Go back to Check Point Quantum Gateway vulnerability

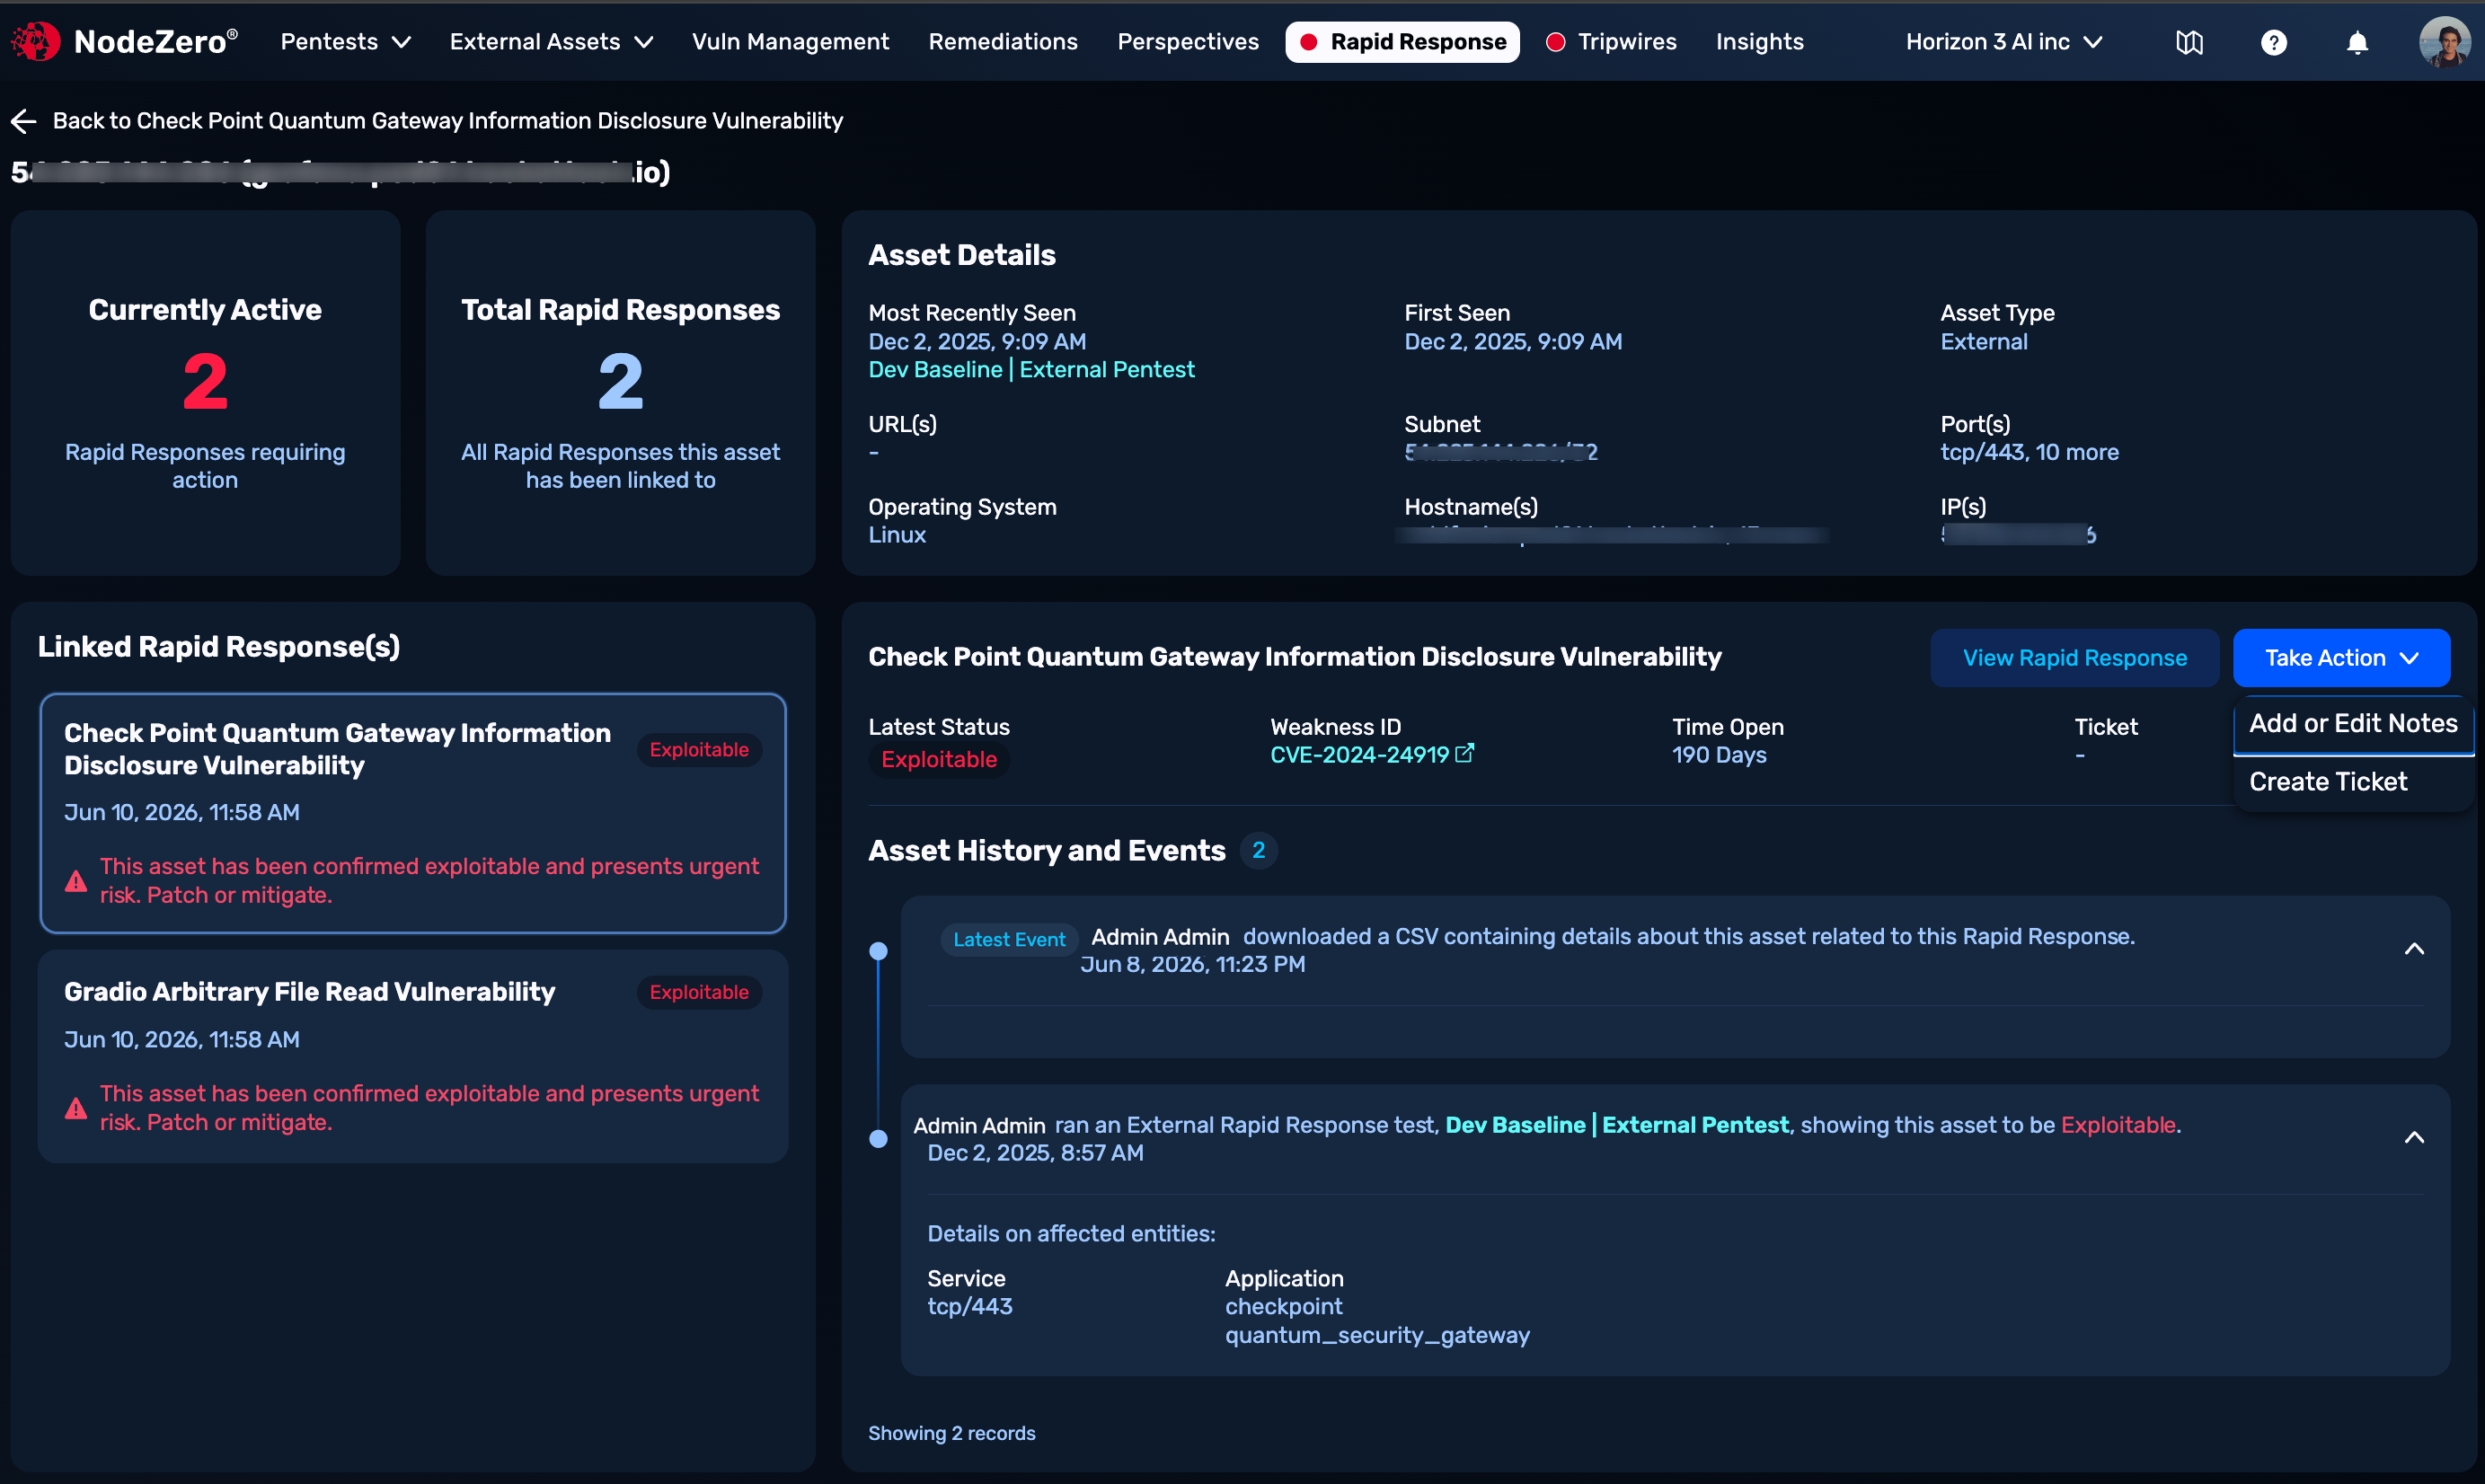447,121
